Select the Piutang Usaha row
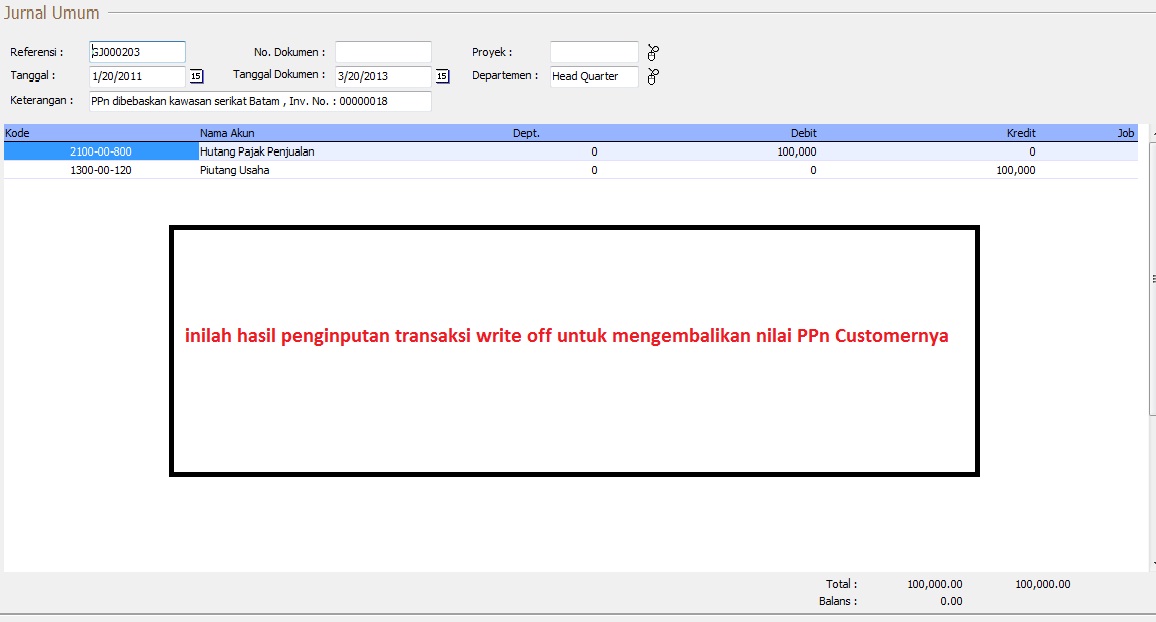1156x622 pixels. click(x=235, y=170)
